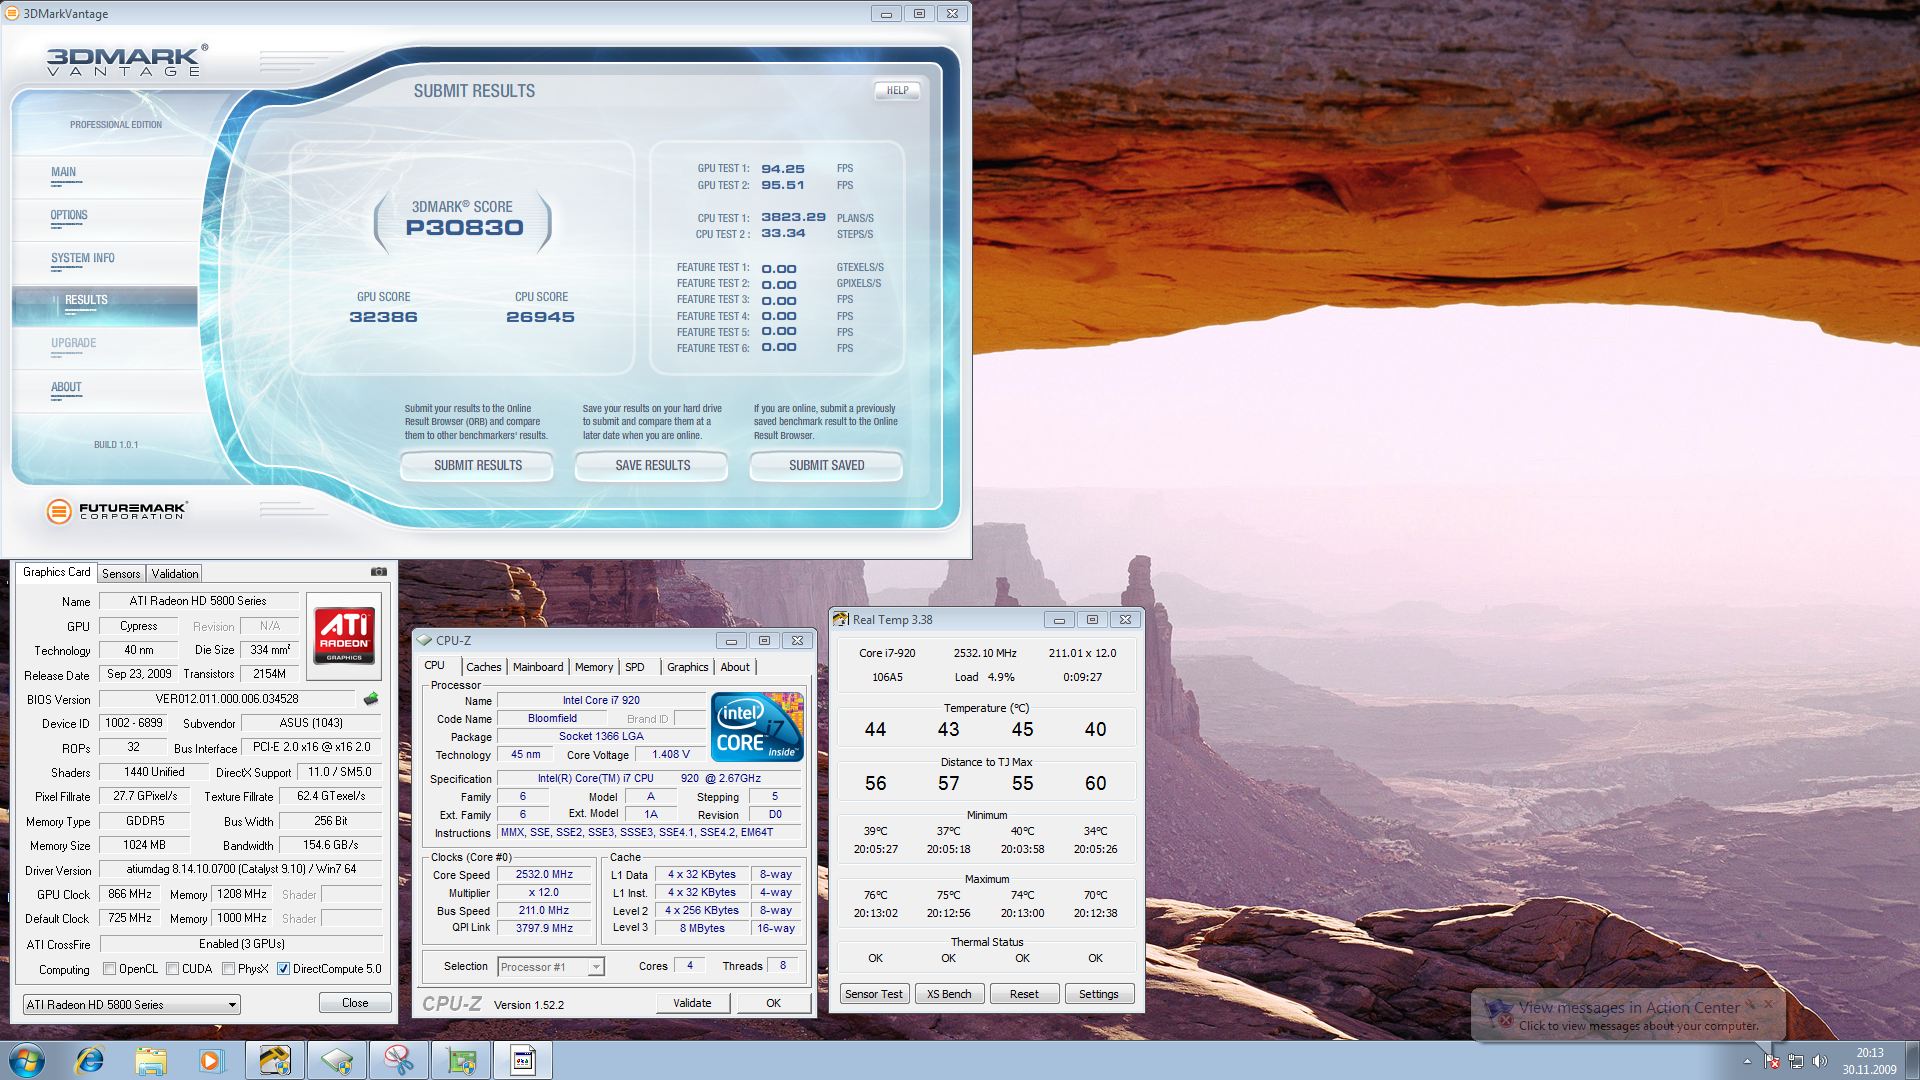The height and width of the screenshot is (1080, 1920).
Task: Open the Mainboard tab in CPU-Z
Action: (538, 667)
